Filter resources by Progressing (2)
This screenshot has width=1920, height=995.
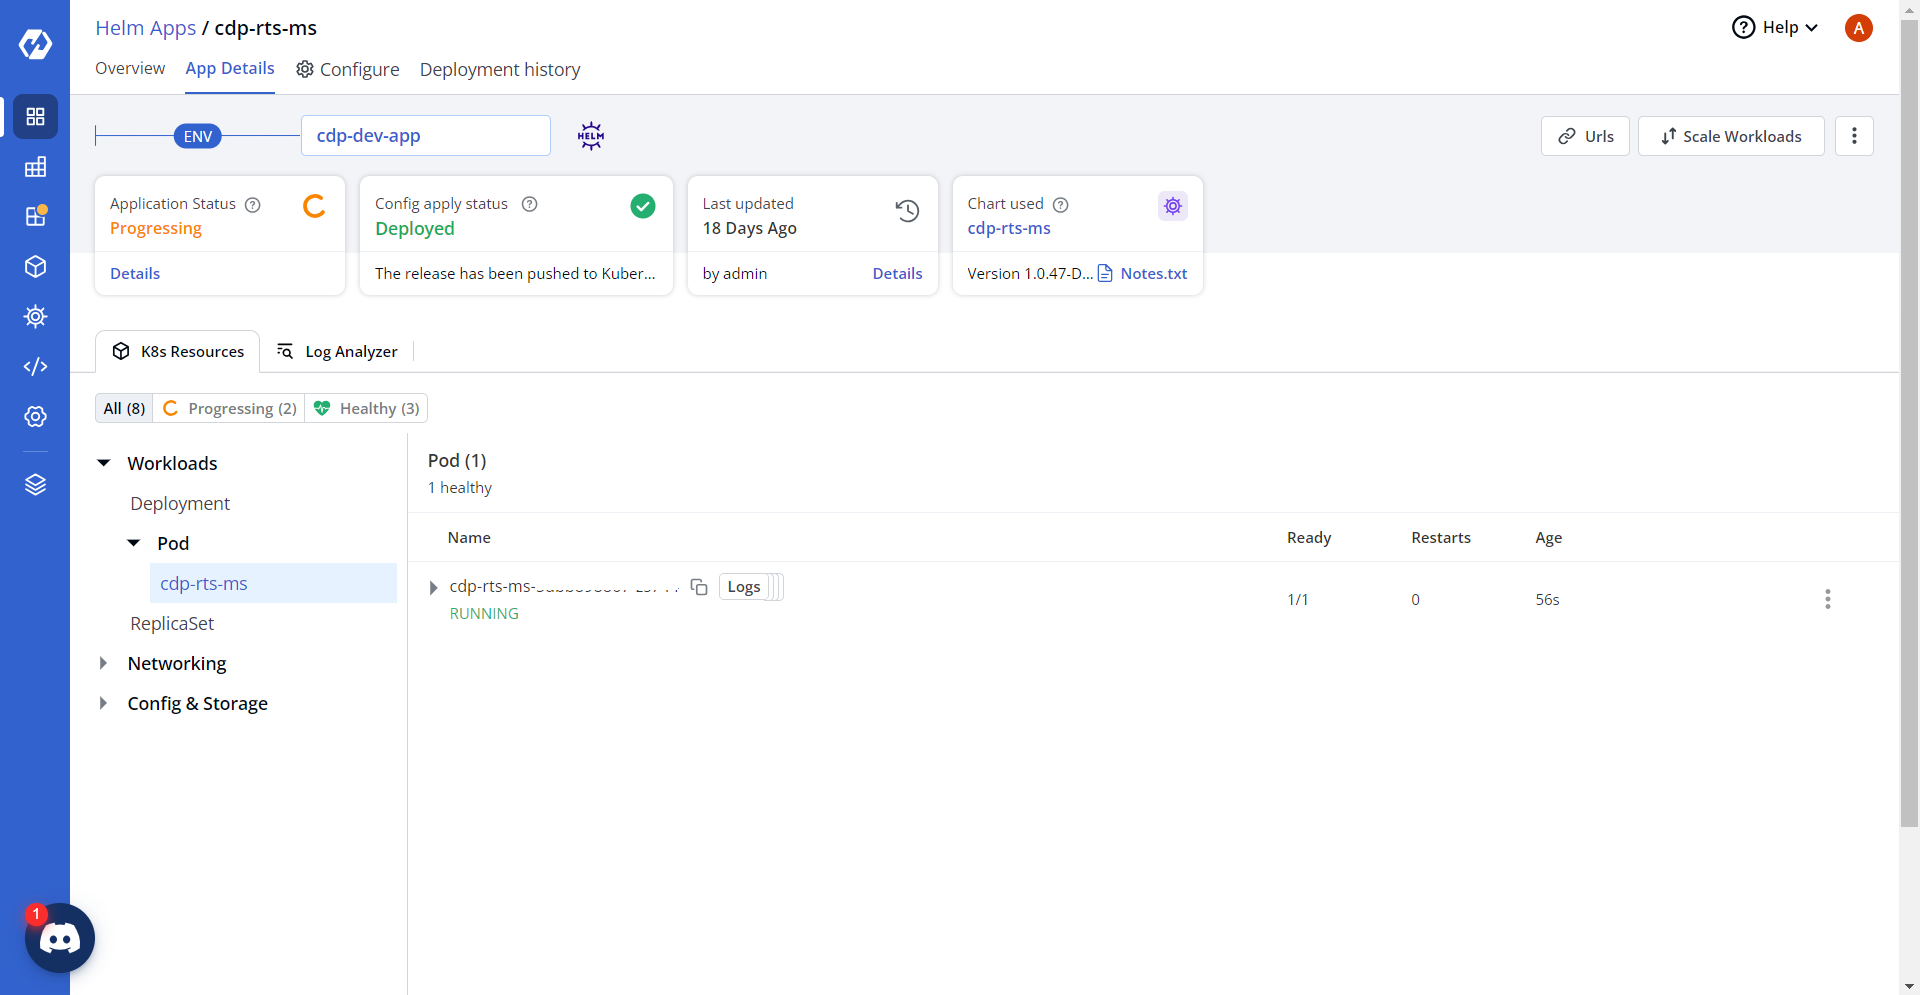pyautogui.click(x=230, y=408)
